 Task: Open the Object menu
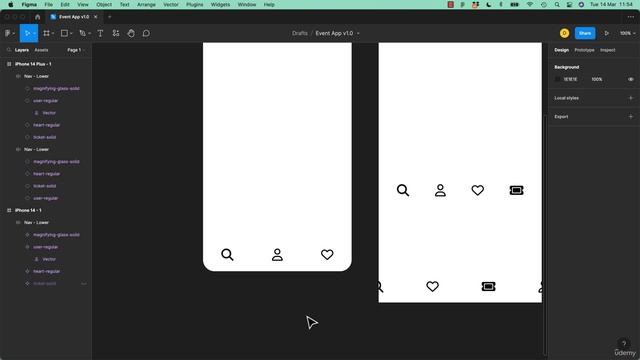click(x=104, y=4)
